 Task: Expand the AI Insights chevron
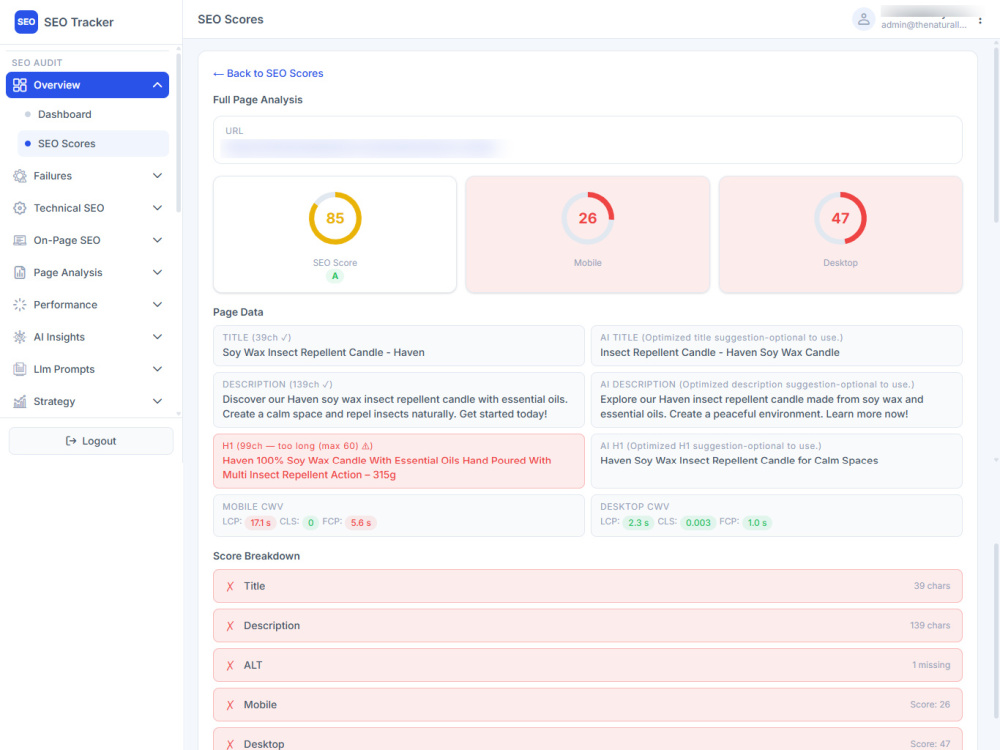click(x=157, y=337)
